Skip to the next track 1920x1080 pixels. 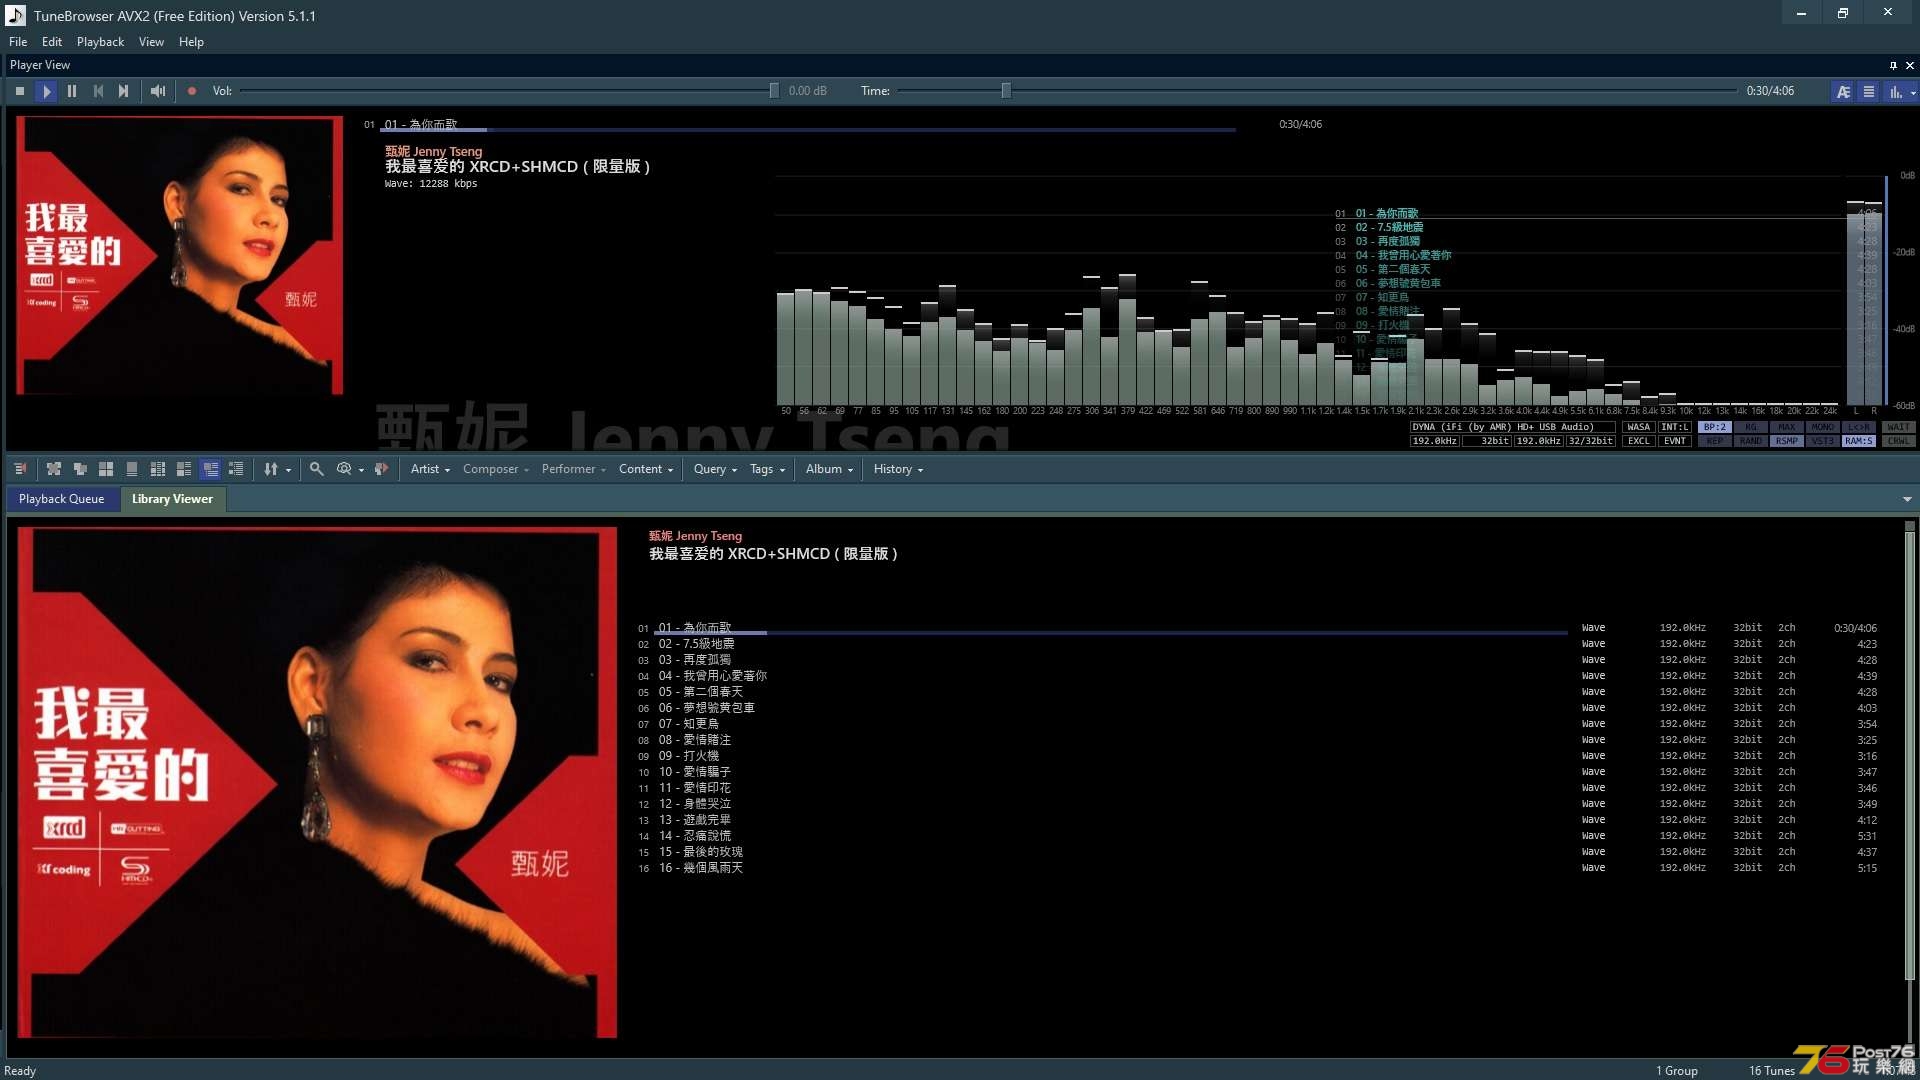124,91
